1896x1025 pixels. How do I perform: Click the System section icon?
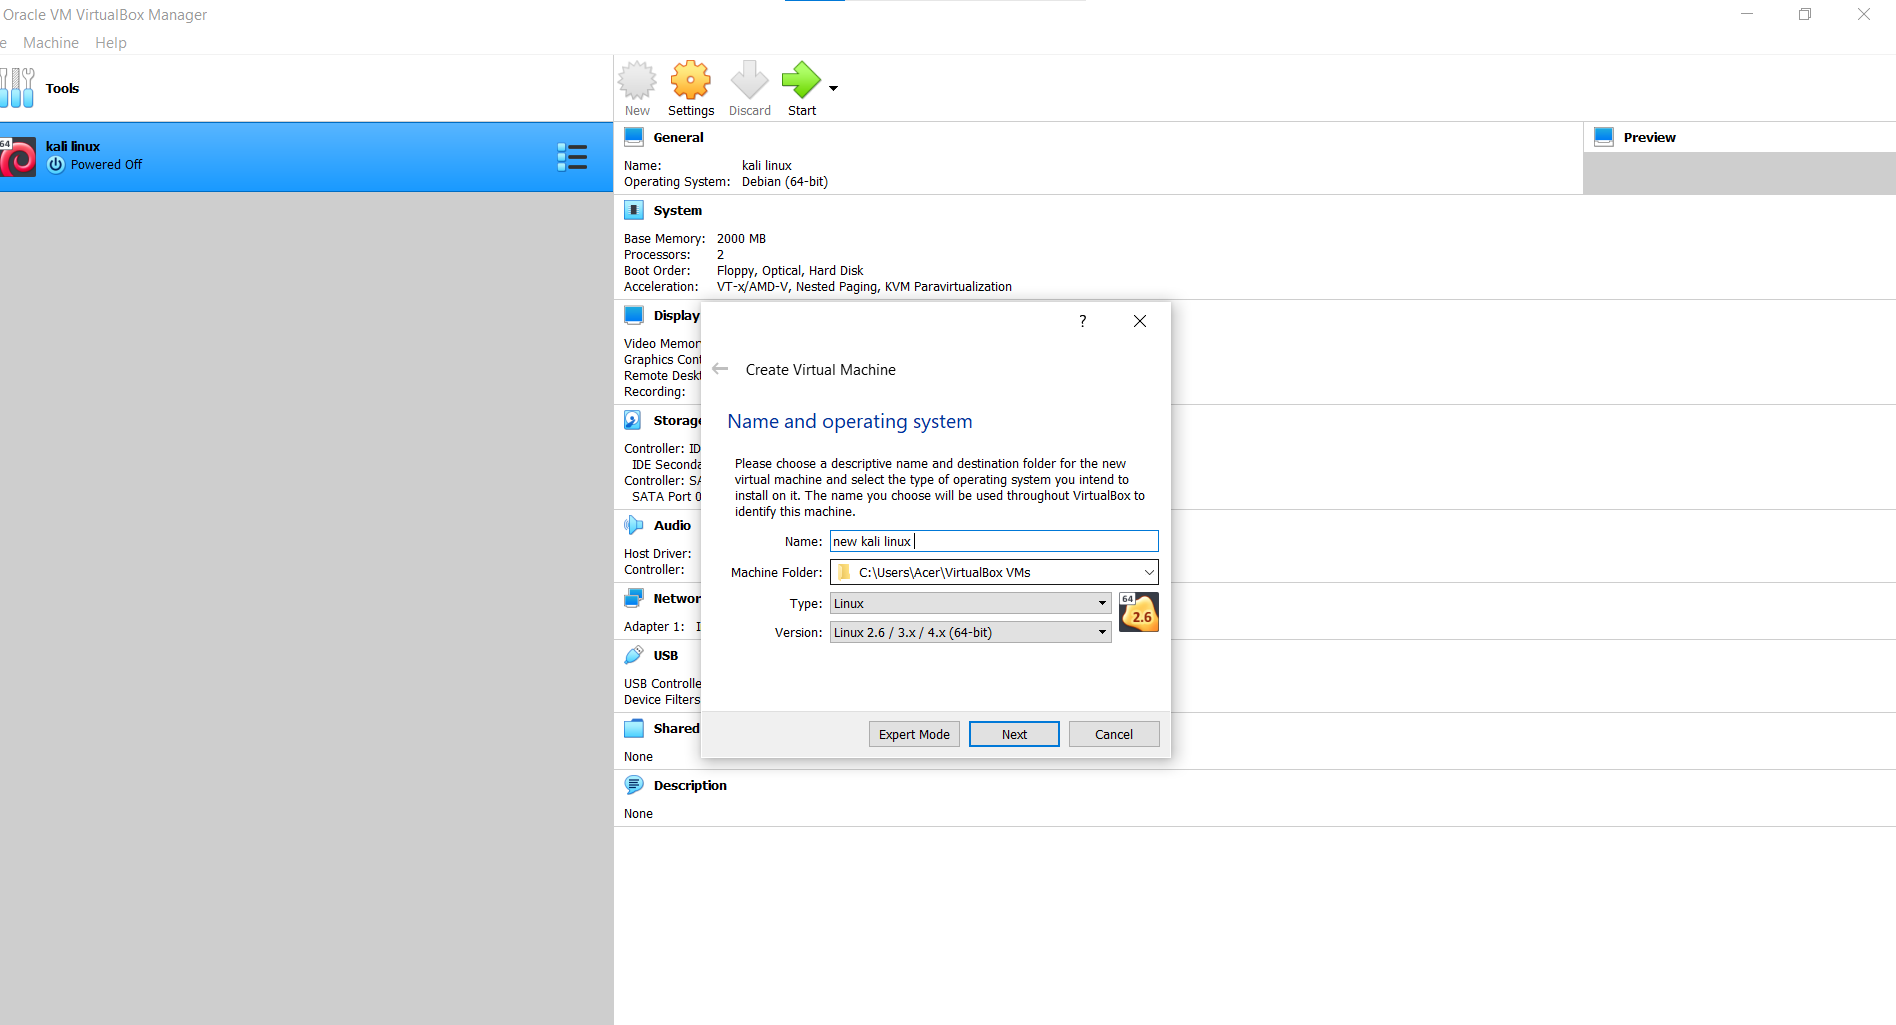[634, 210]
